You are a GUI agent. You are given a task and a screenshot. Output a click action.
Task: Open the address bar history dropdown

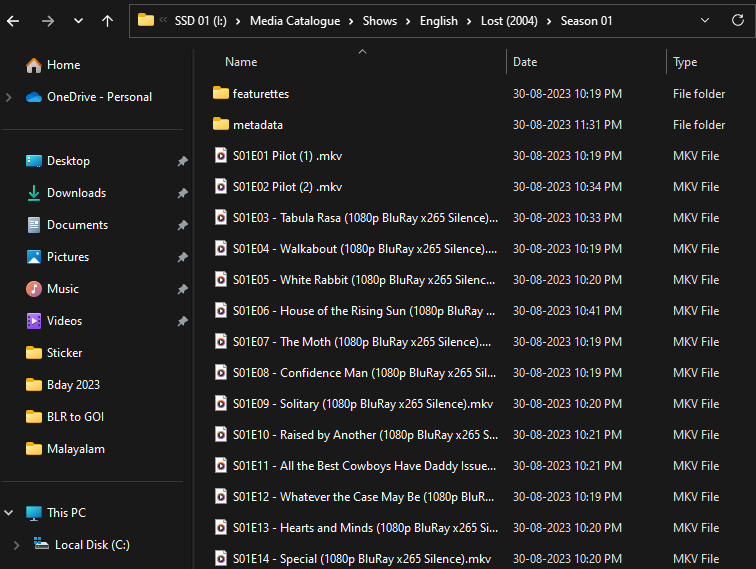[x=706, y=20]
